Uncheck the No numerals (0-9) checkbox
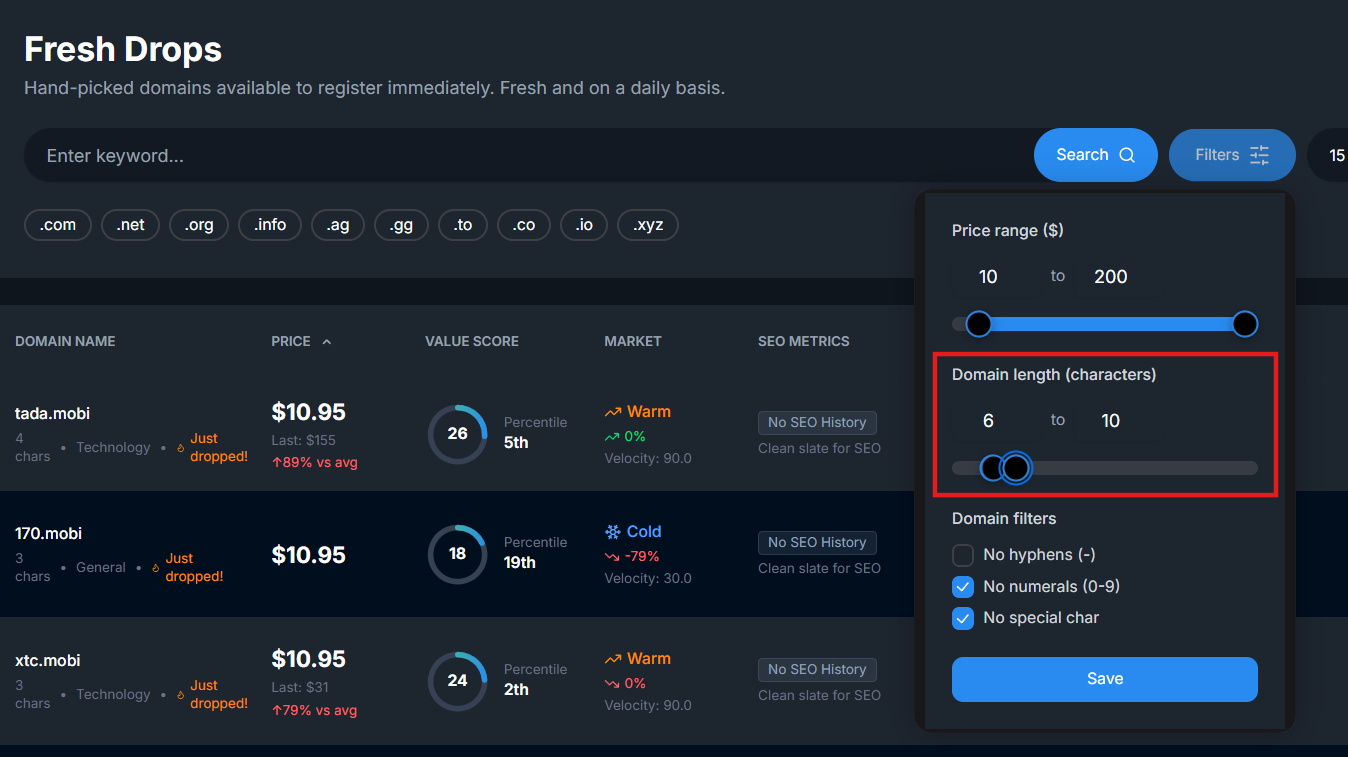 [x=963, y=587]
